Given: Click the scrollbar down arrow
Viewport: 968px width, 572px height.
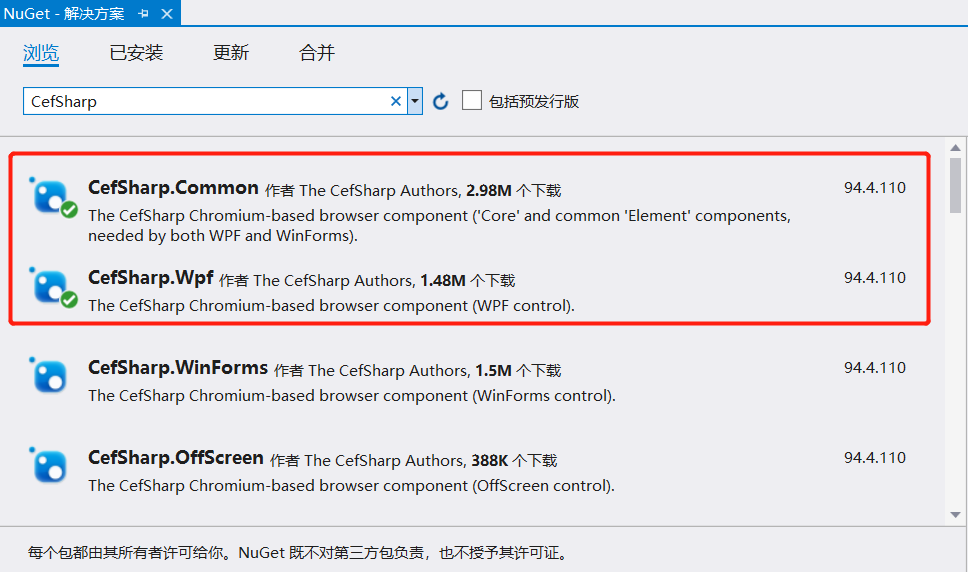Looking at the screenshot, I should tap(955, 515).
